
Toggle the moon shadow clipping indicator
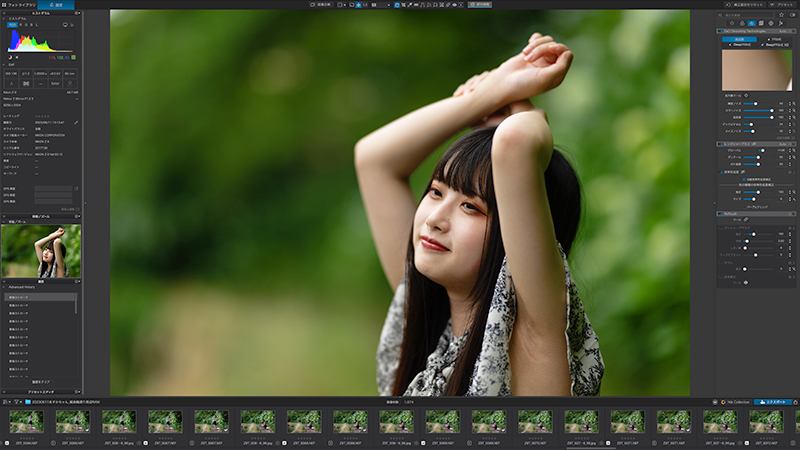pyautogui.click(x=10, y=57)
